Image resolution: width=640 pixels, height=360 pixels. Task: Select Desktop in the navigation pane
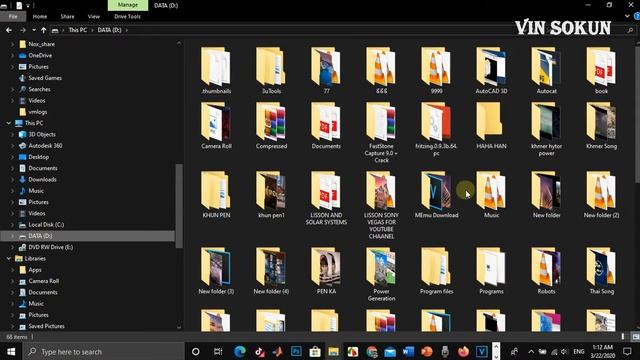[38, 157]
